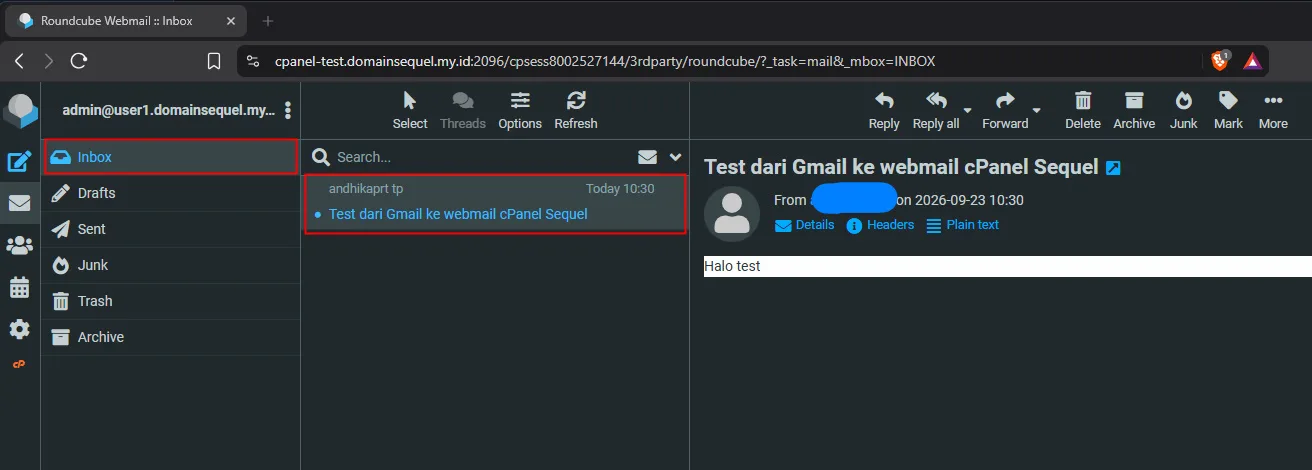Expand search options chevron
This screenshot has height=470, width=1312.
pos(676,157)
